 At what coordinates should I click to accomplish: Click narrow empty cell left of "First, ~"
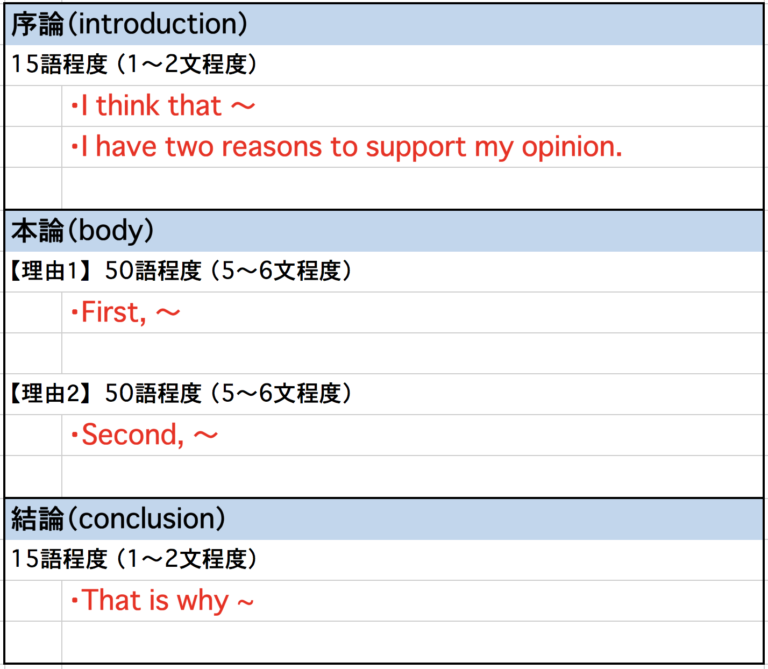[x=33, y=312]
